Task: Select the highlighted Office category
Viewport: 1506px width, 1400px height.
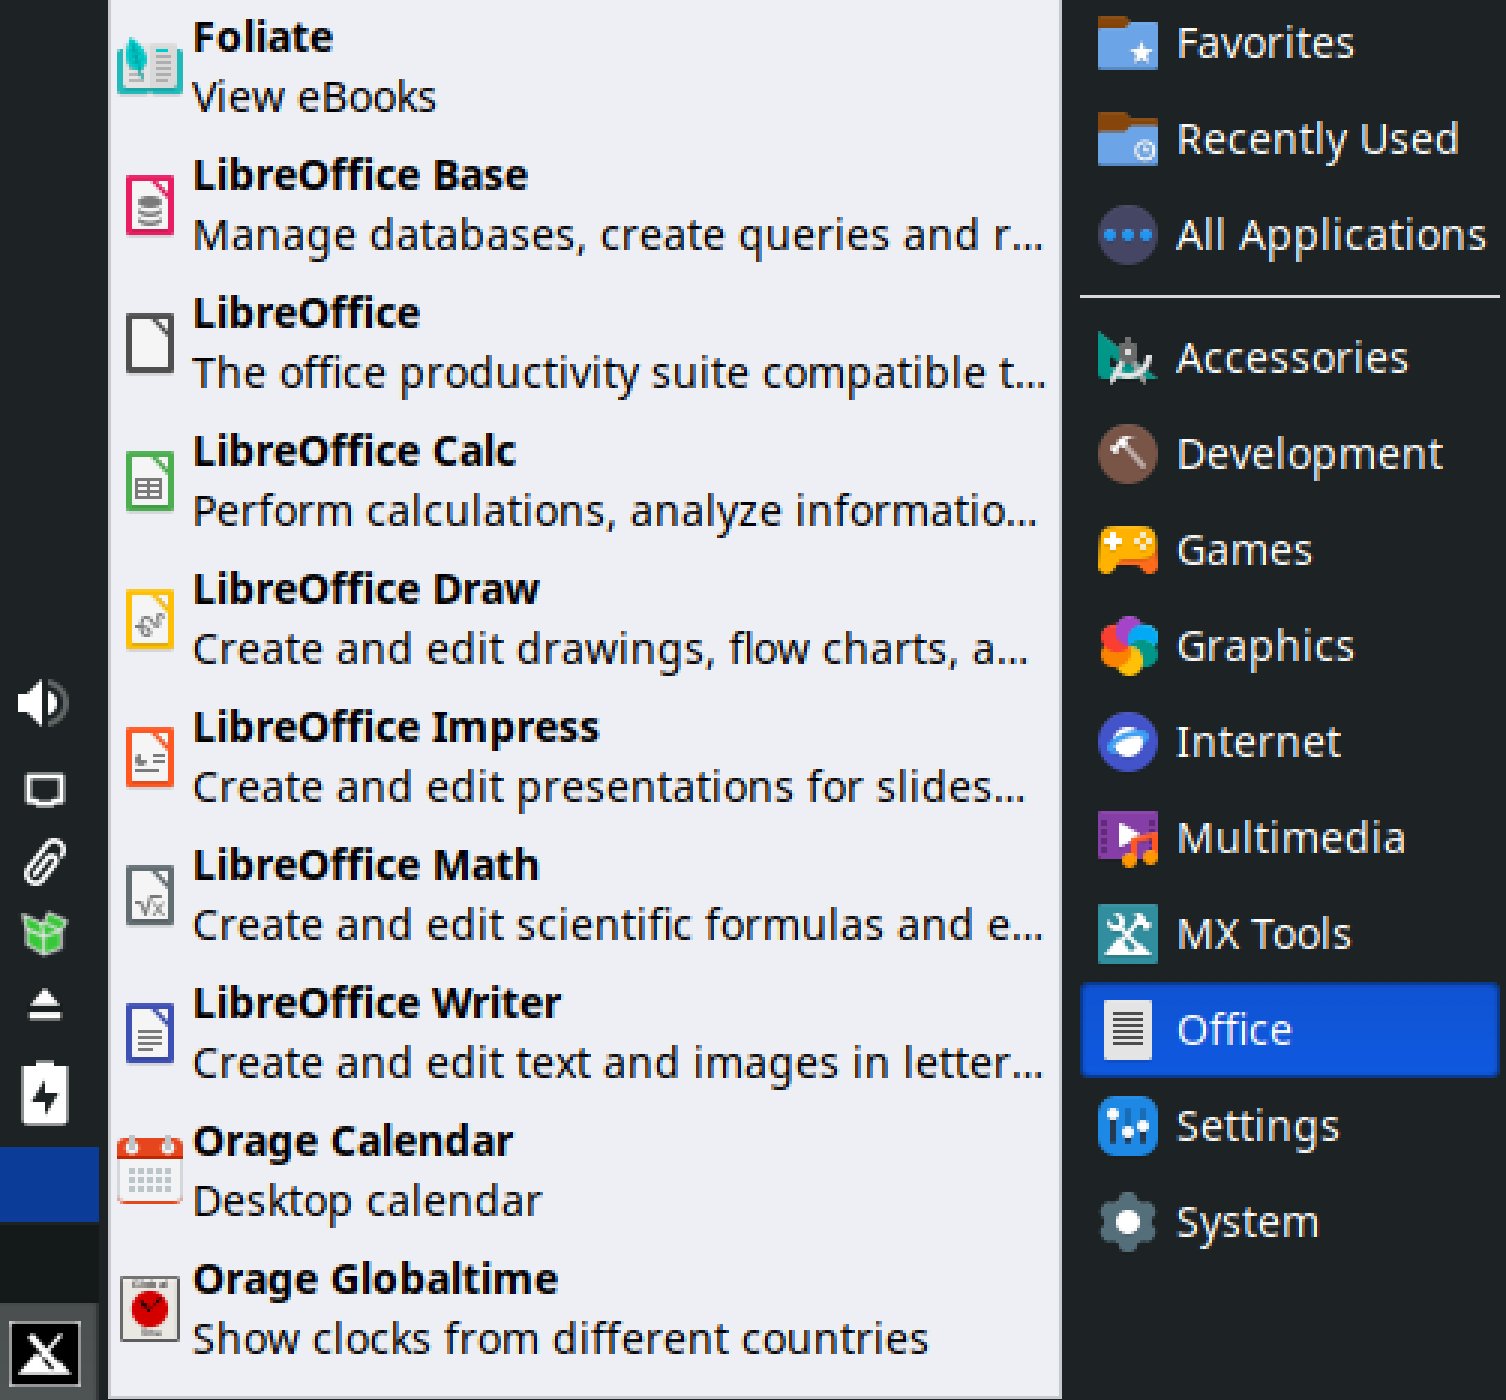Action: coord(1289,1030)
